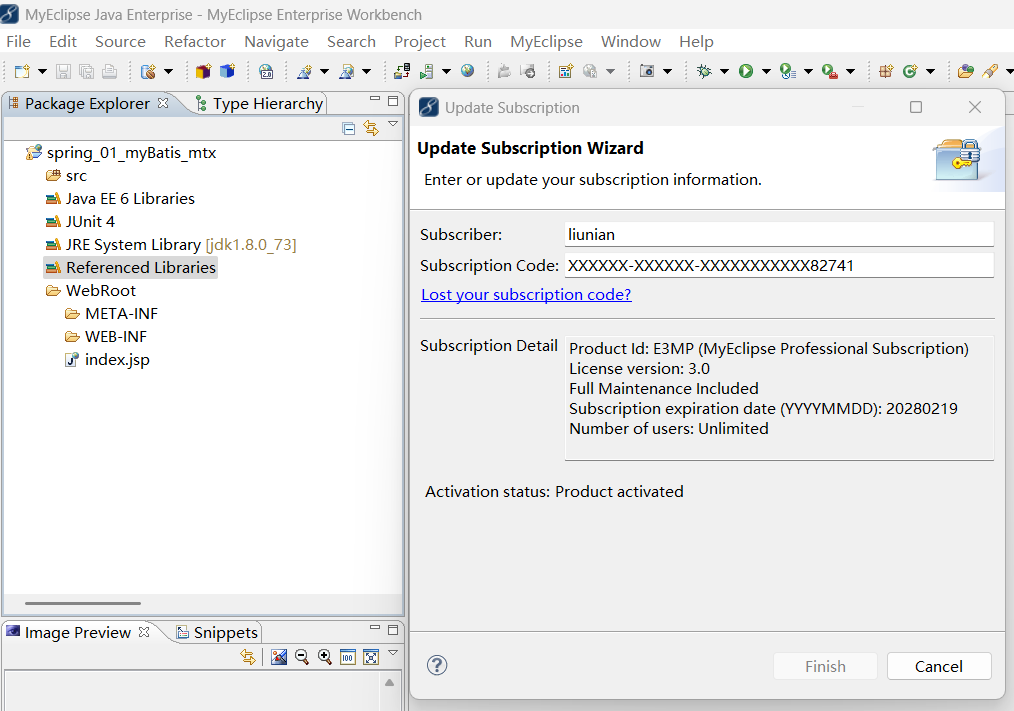This screenshot has height=711, width=1014.
Task: Click the Zoom In icon in Image Preview
Action: (x=325, y=657)
